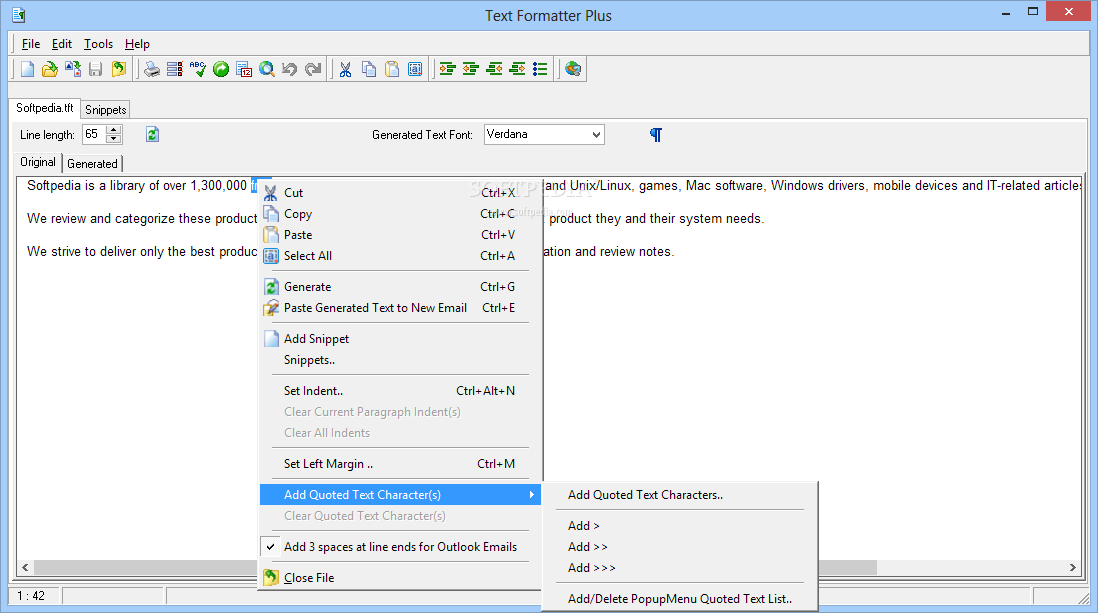
Task: Expand the 'Add Quoted Text Character(s)' submenu
Action: click(x=400, y=495)
